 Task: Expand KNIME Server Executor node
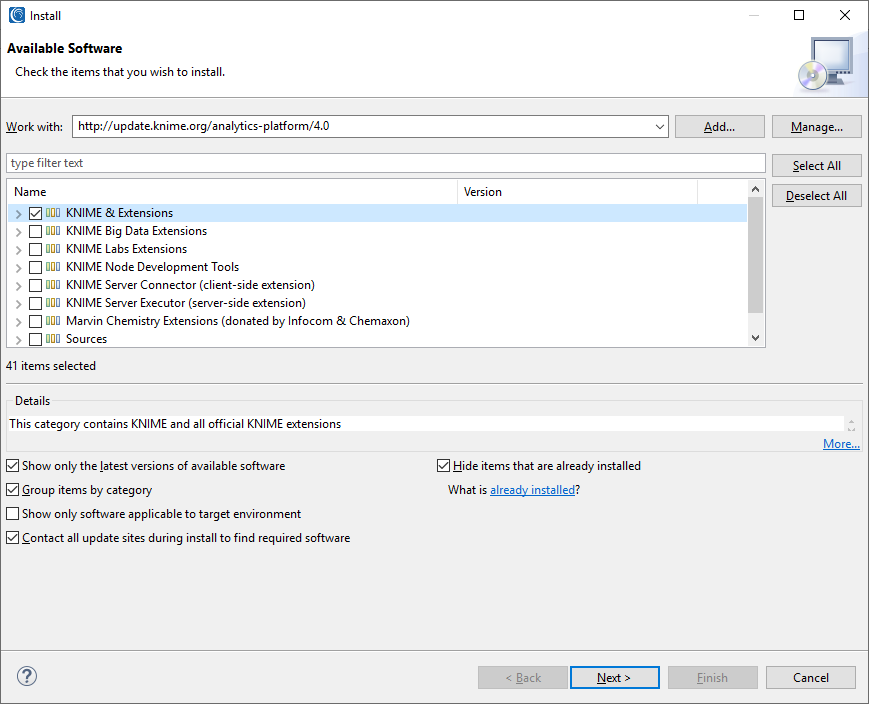18,304
